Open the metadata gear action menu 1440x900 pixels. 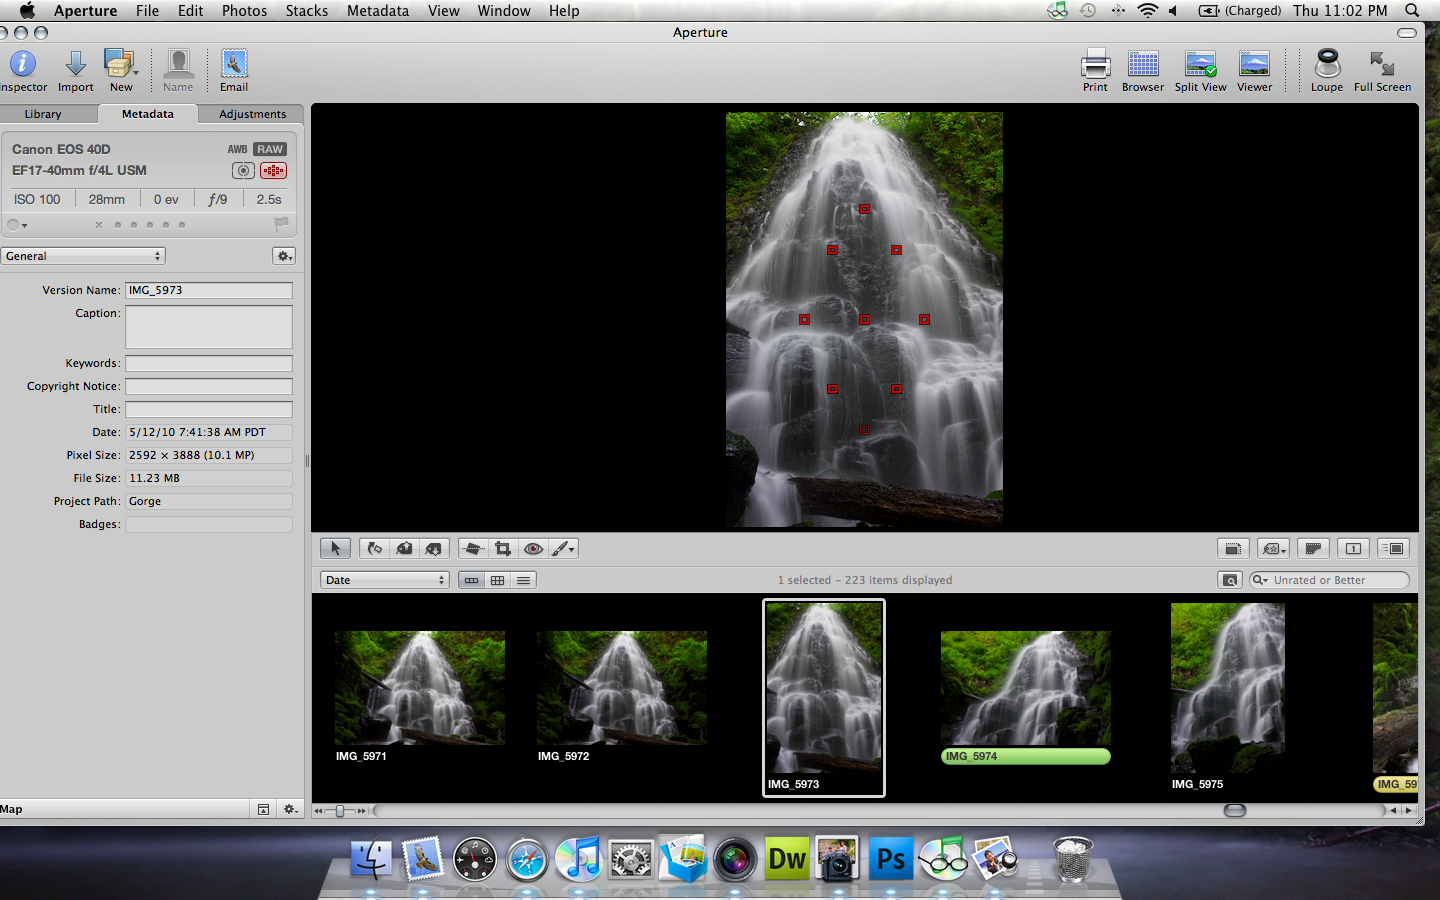[284, 256]
